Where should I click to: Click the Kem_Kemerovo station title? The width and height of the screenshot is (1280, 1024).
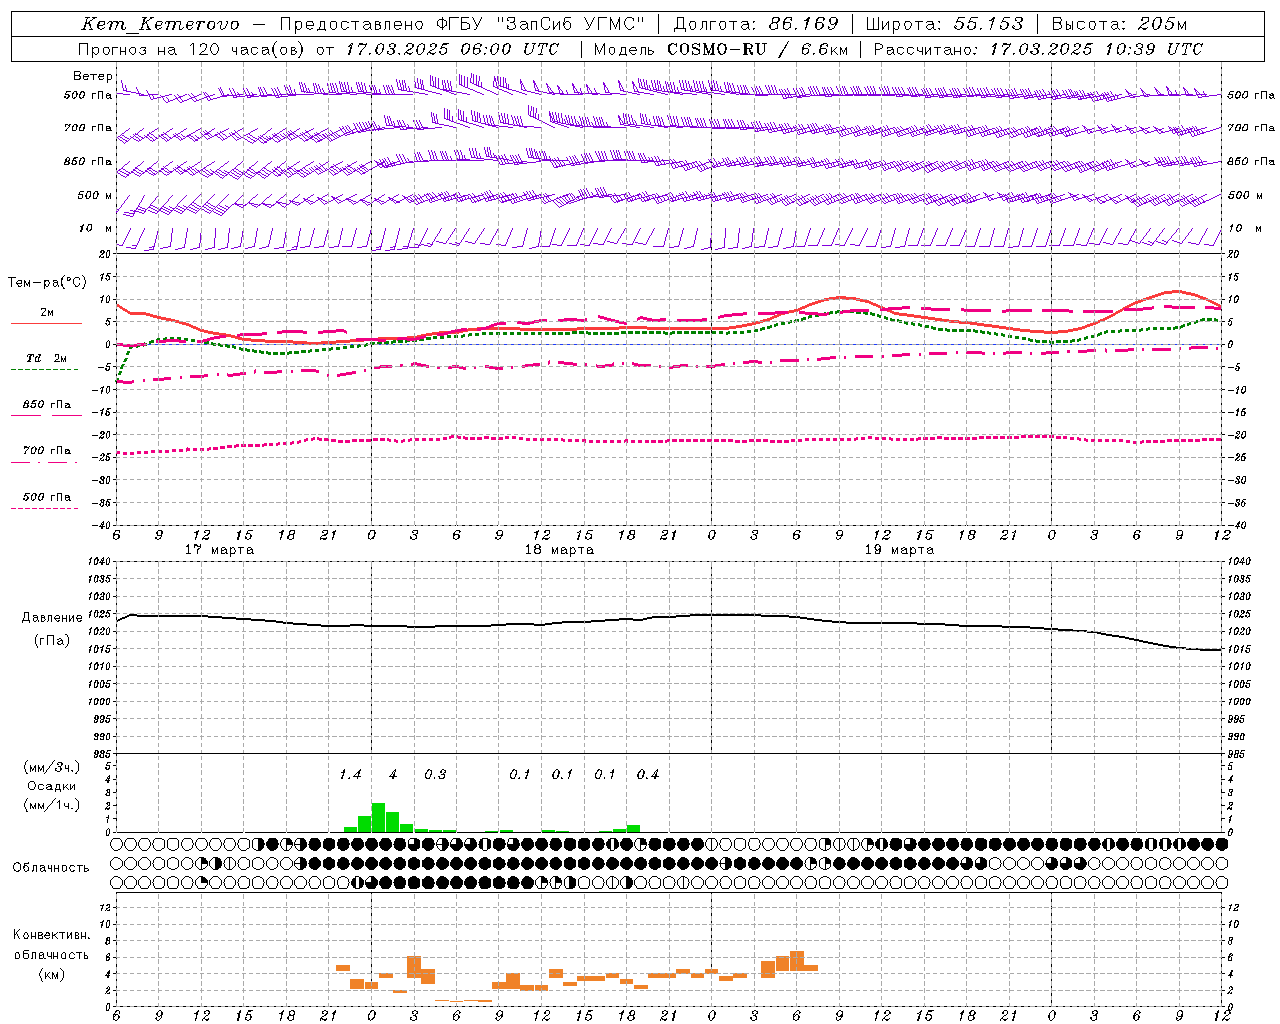[160, 24]
